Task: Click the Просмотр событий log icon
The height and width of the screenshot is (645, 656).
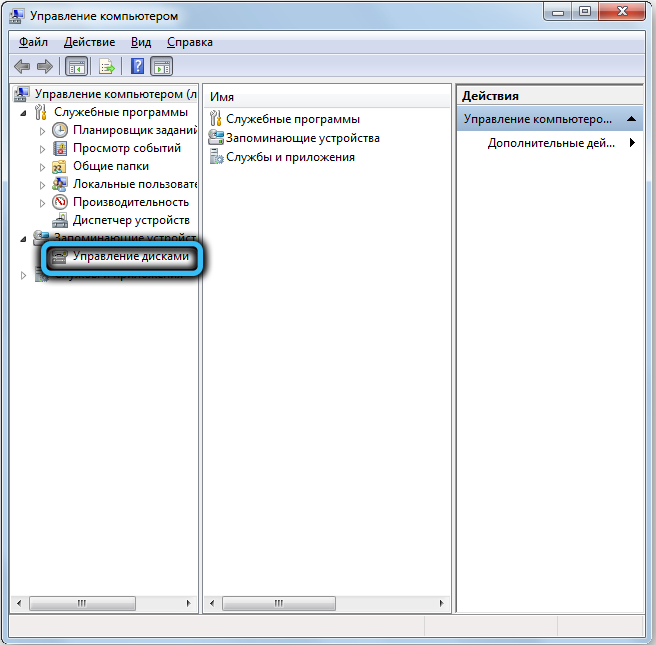Action: click(60, 148)
